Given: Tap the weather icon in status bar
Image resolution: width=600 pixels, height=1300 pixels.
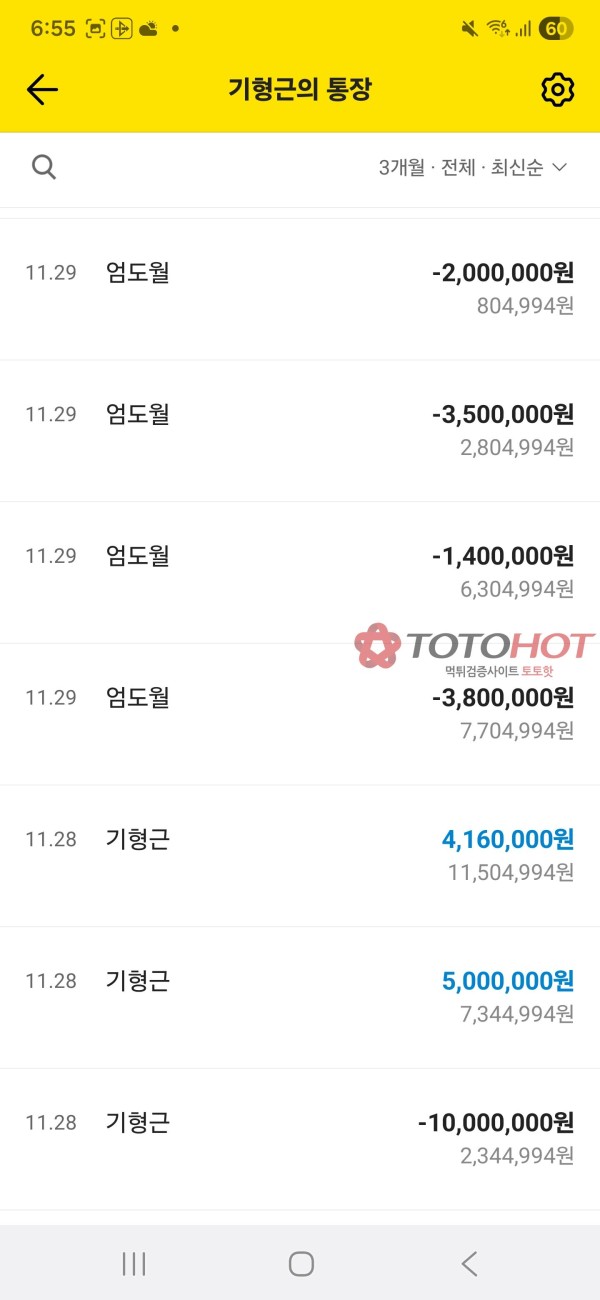Looking at the screenshot, I should pyautogui.click(x=148, y=29).
